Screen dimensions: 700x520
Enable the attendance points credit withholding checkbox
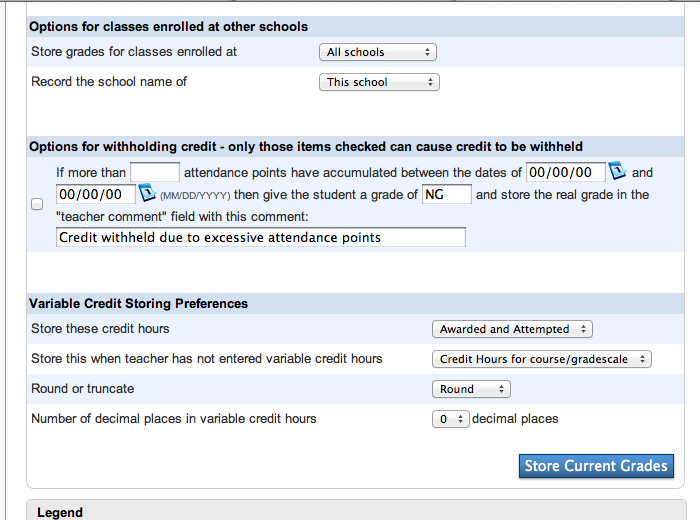37,204
